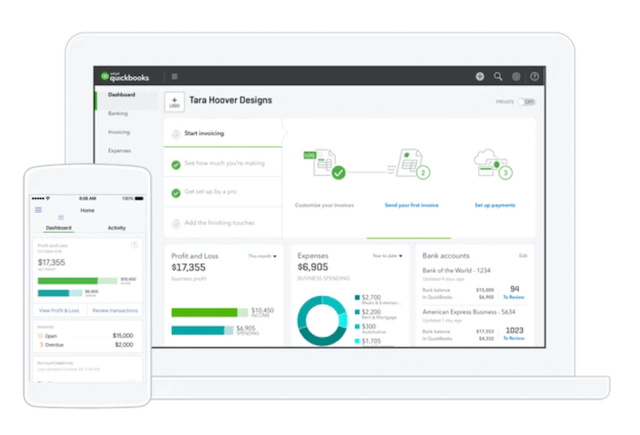Tap the phone battery status icon
640x435 pixels.
(x=139, y=198)
